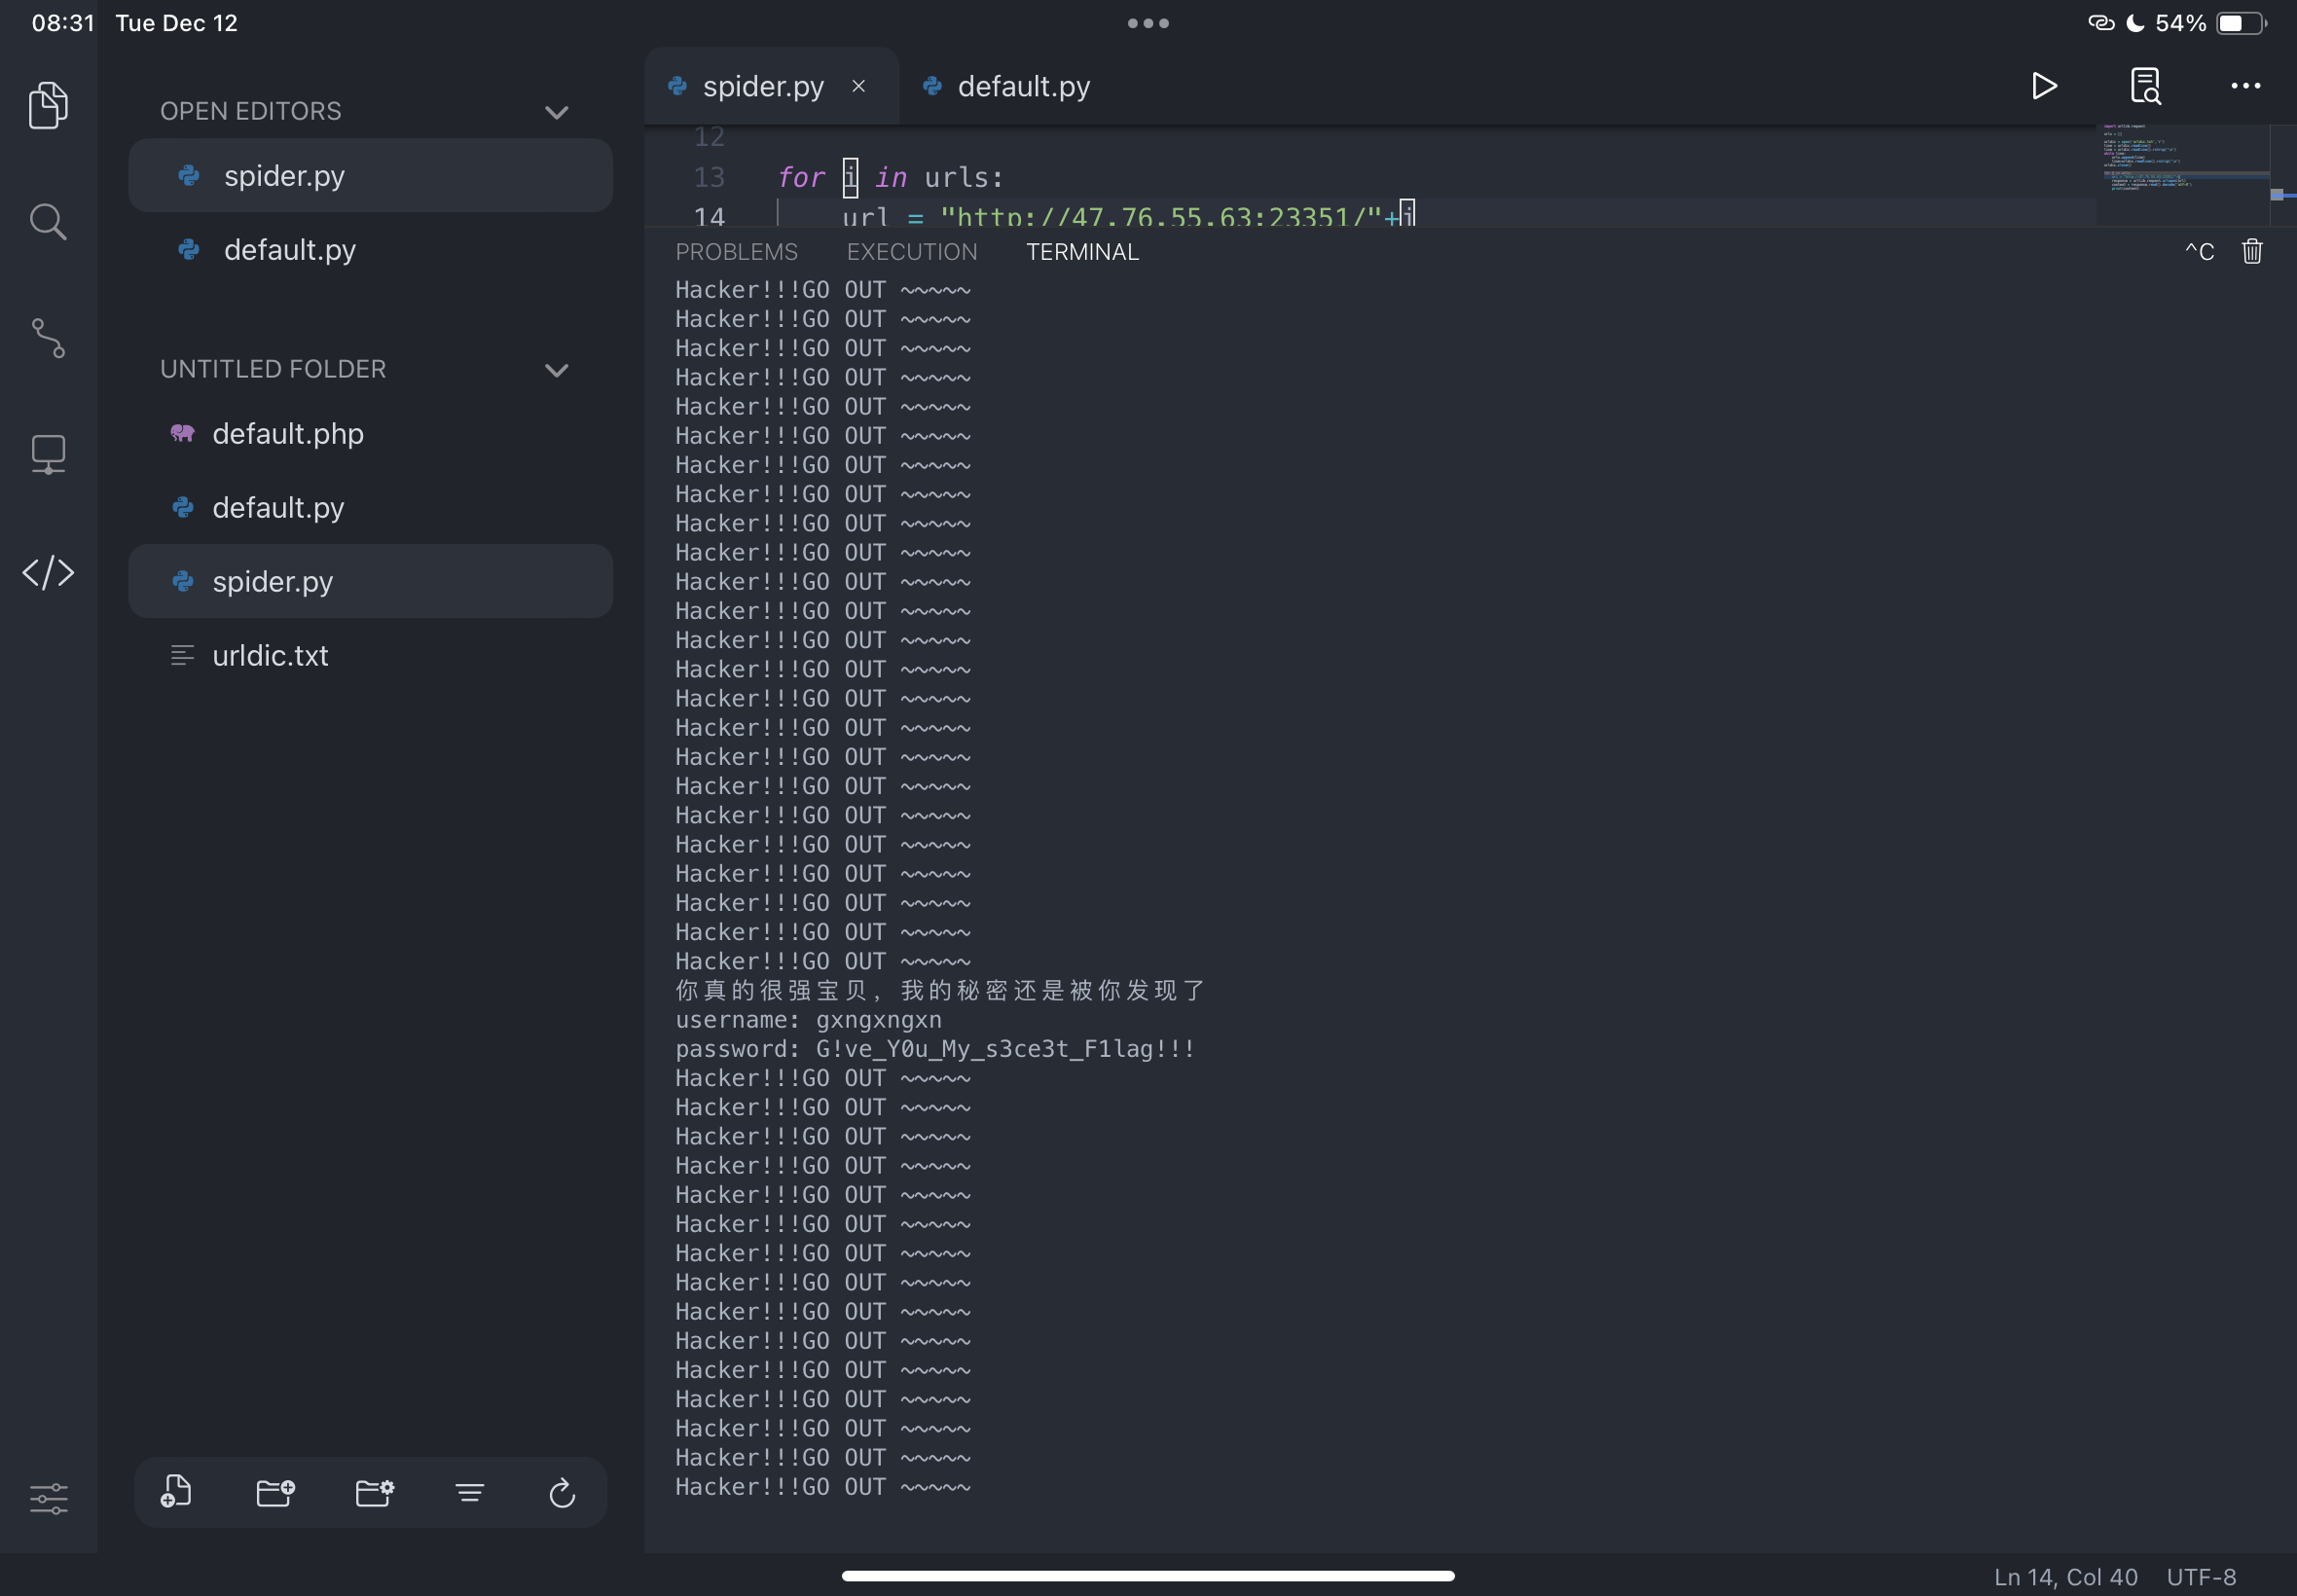The height and width of the screenshot is (1596, 2297).
Task: Open the Source Control icon
Action: pos(48,339)
